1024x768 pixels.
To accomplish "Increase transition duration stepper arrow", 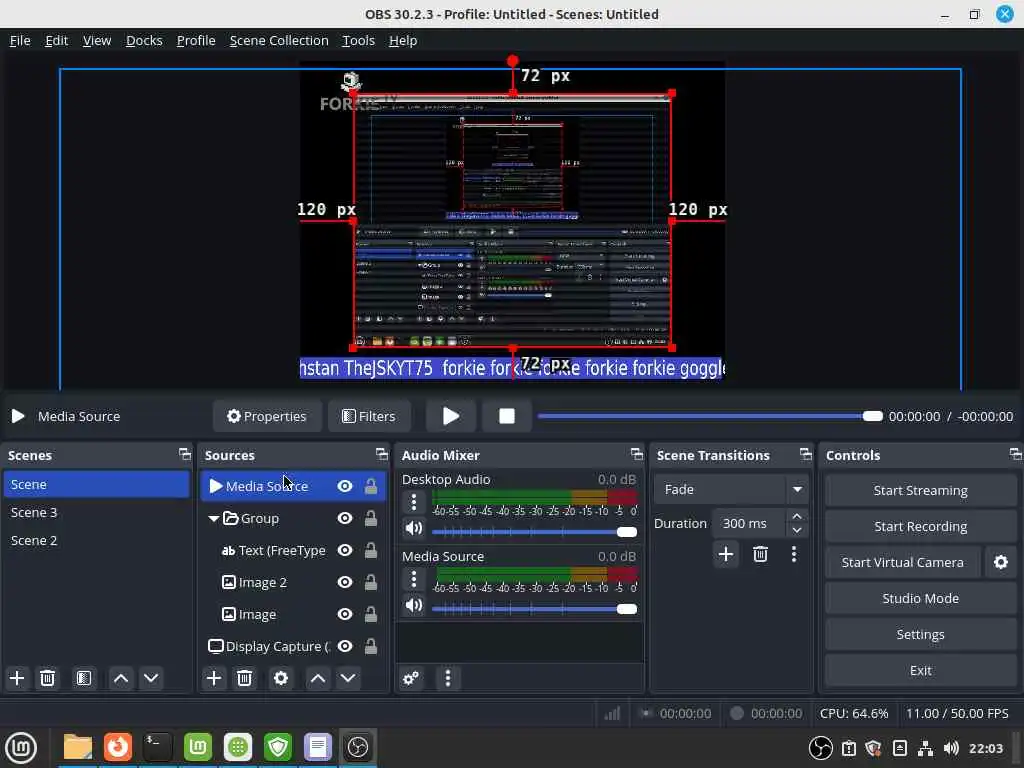I will [797, 517].
